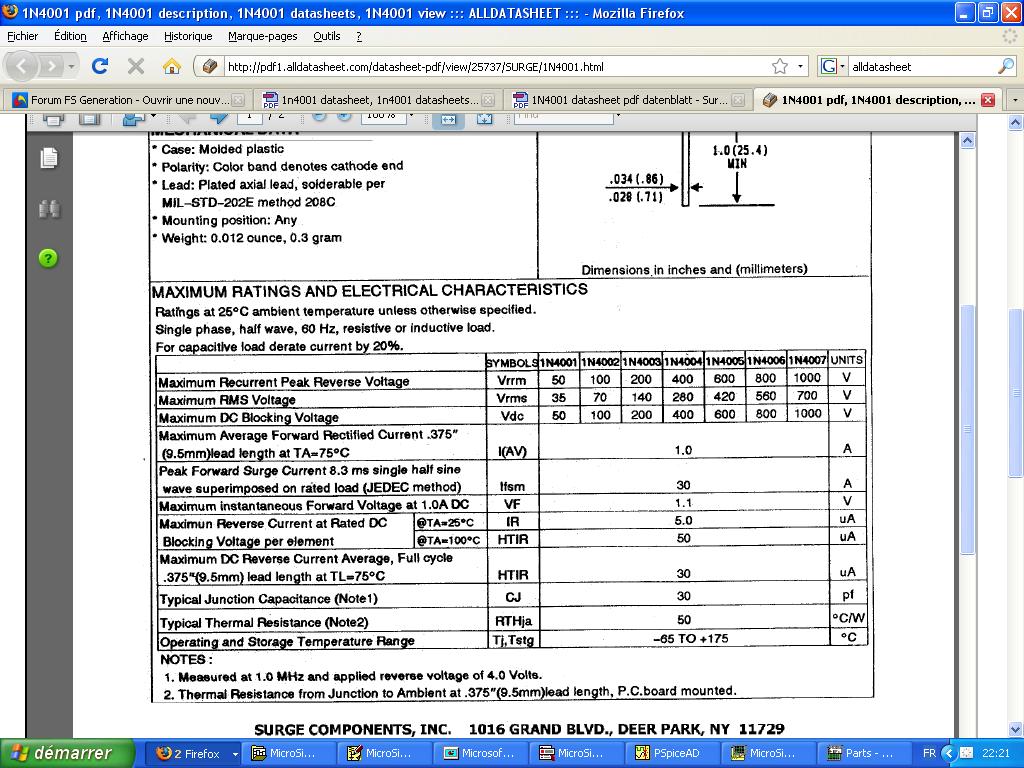Click the 1N4007 column header in the table
The image size is (1024, 768).
807,360
